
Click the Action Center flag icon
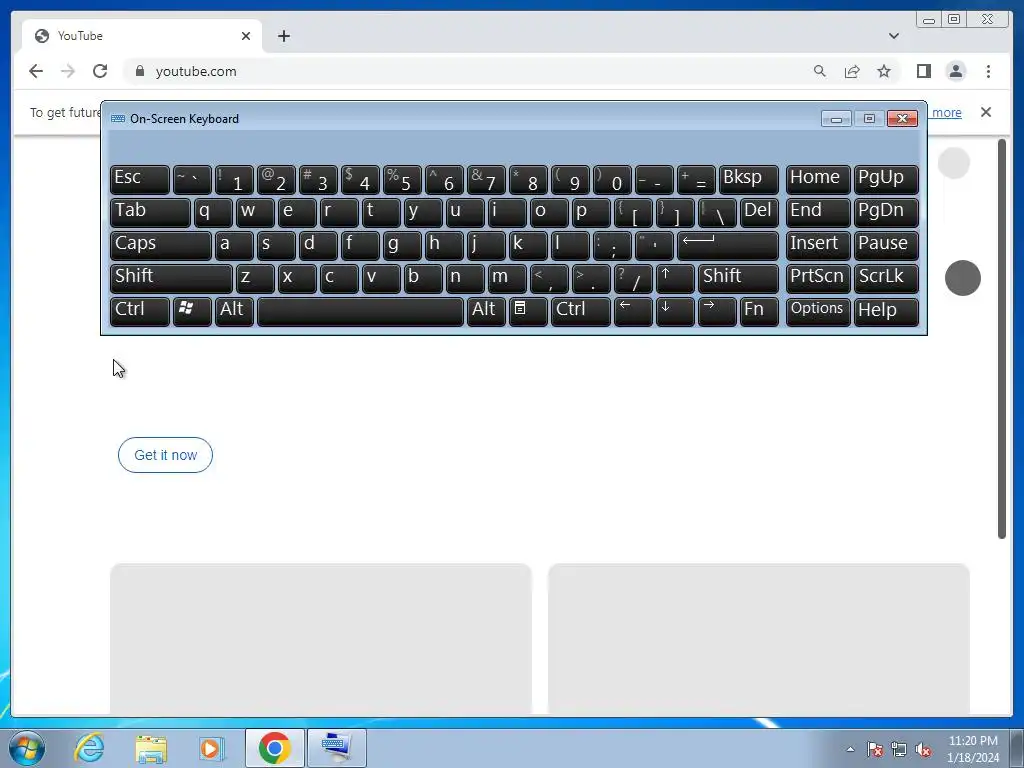point(874,749)
